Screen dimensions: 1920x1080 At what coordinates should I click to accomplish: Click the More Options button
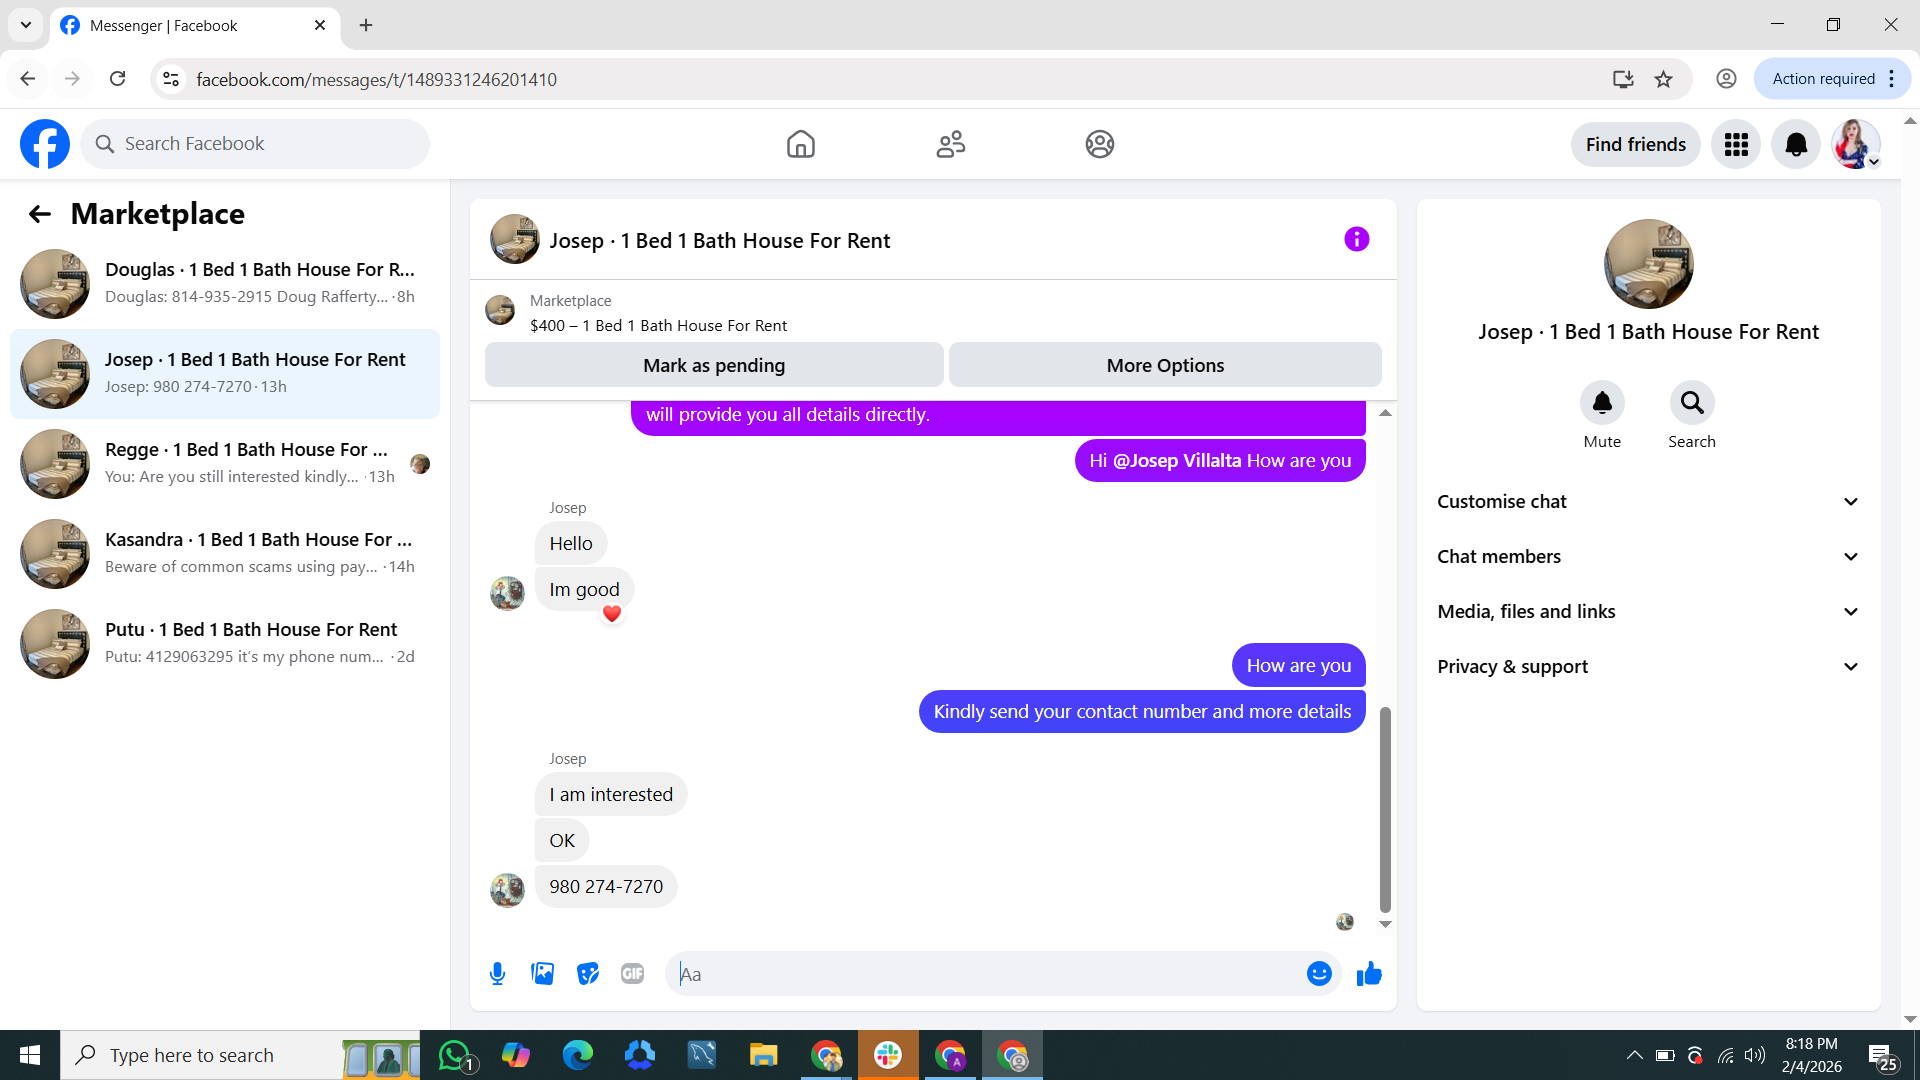[1165, 366]
